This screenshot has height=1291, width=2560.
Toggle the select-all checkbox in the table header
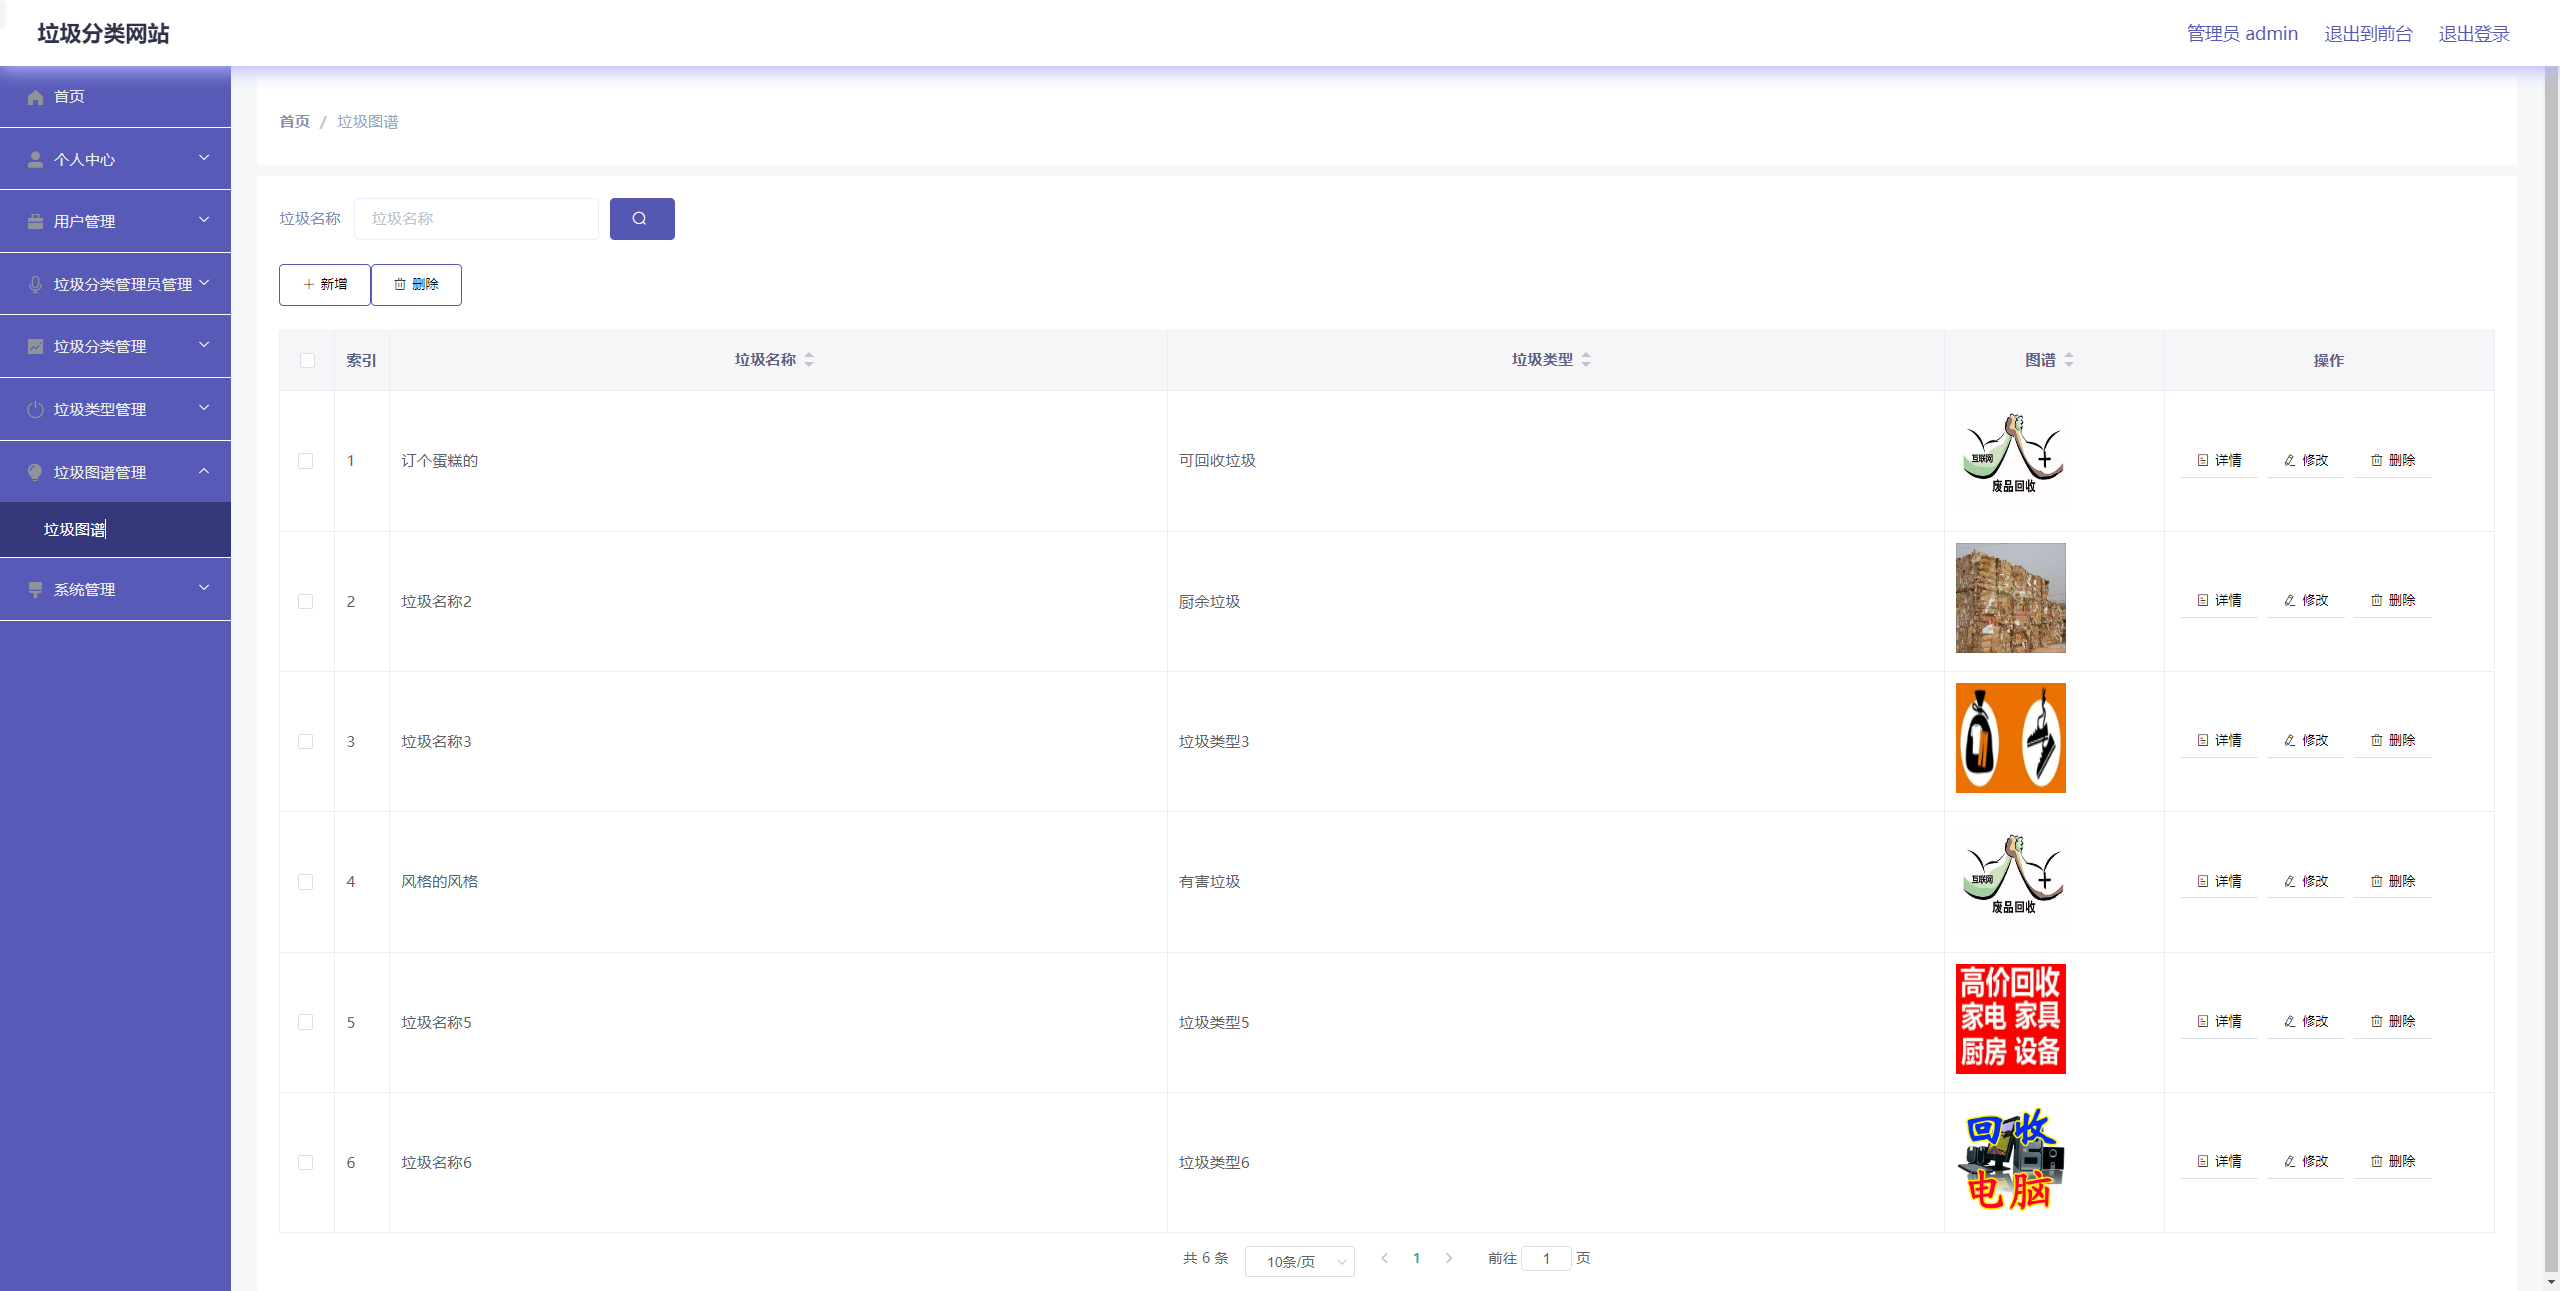pos(306,361)
